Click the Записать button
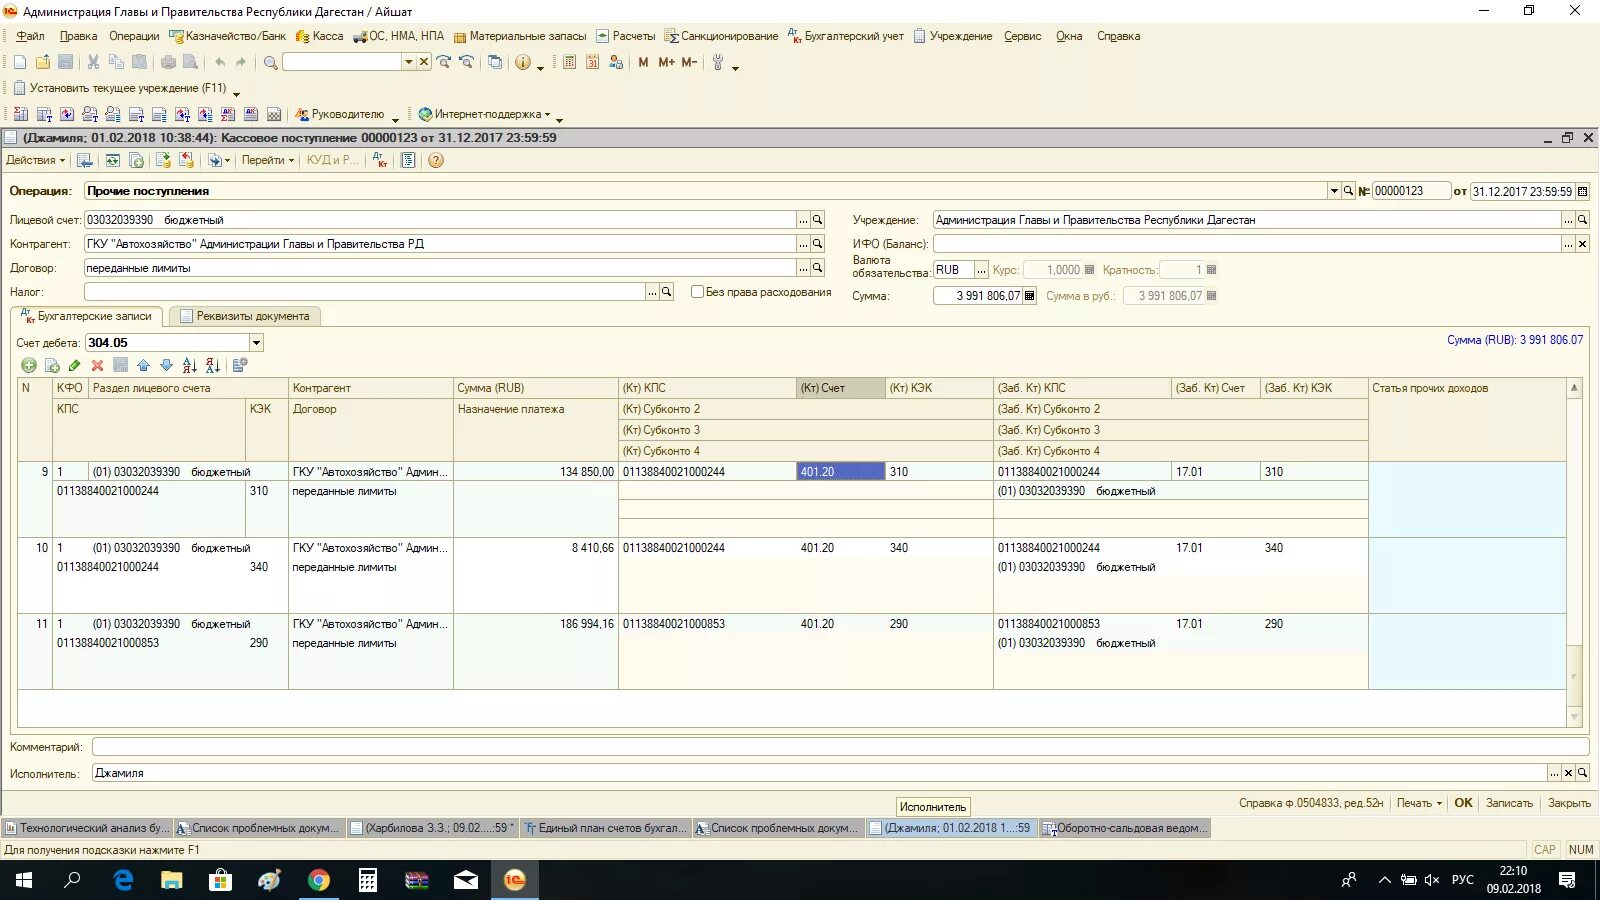 coord(1509,803)
